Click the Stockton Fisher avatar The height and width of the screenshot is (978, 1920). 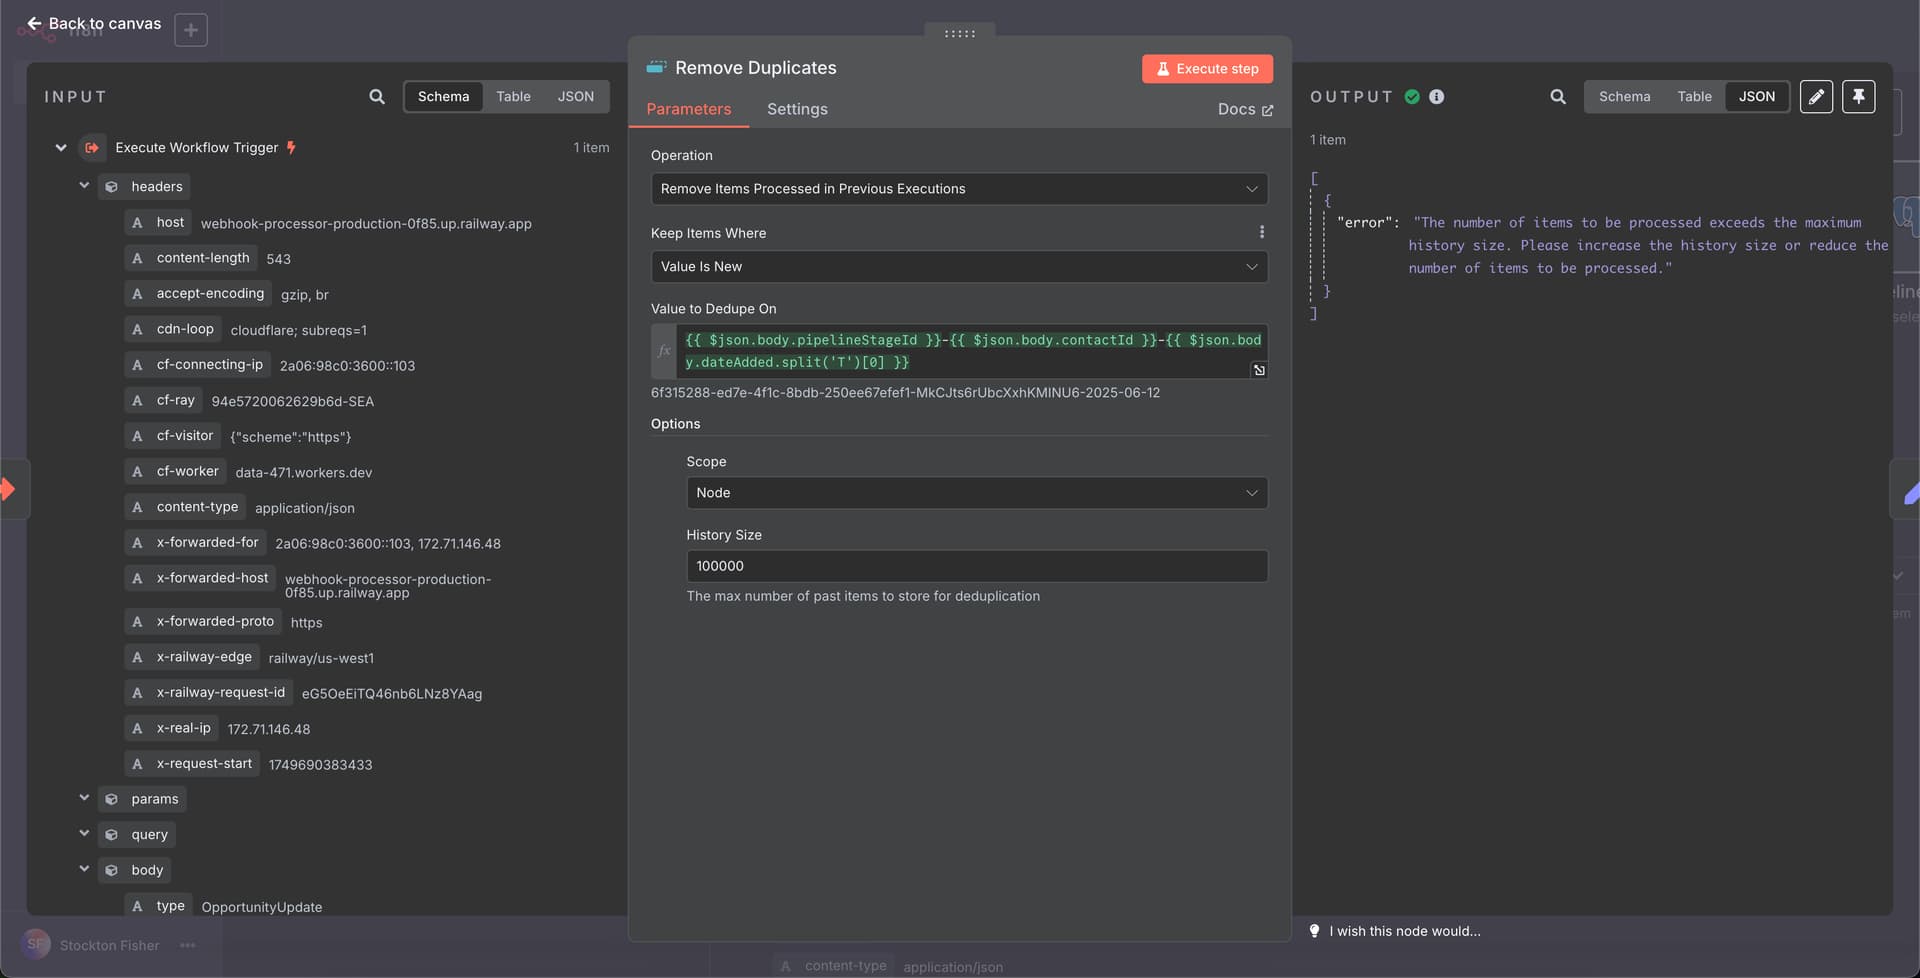[36, 944]
